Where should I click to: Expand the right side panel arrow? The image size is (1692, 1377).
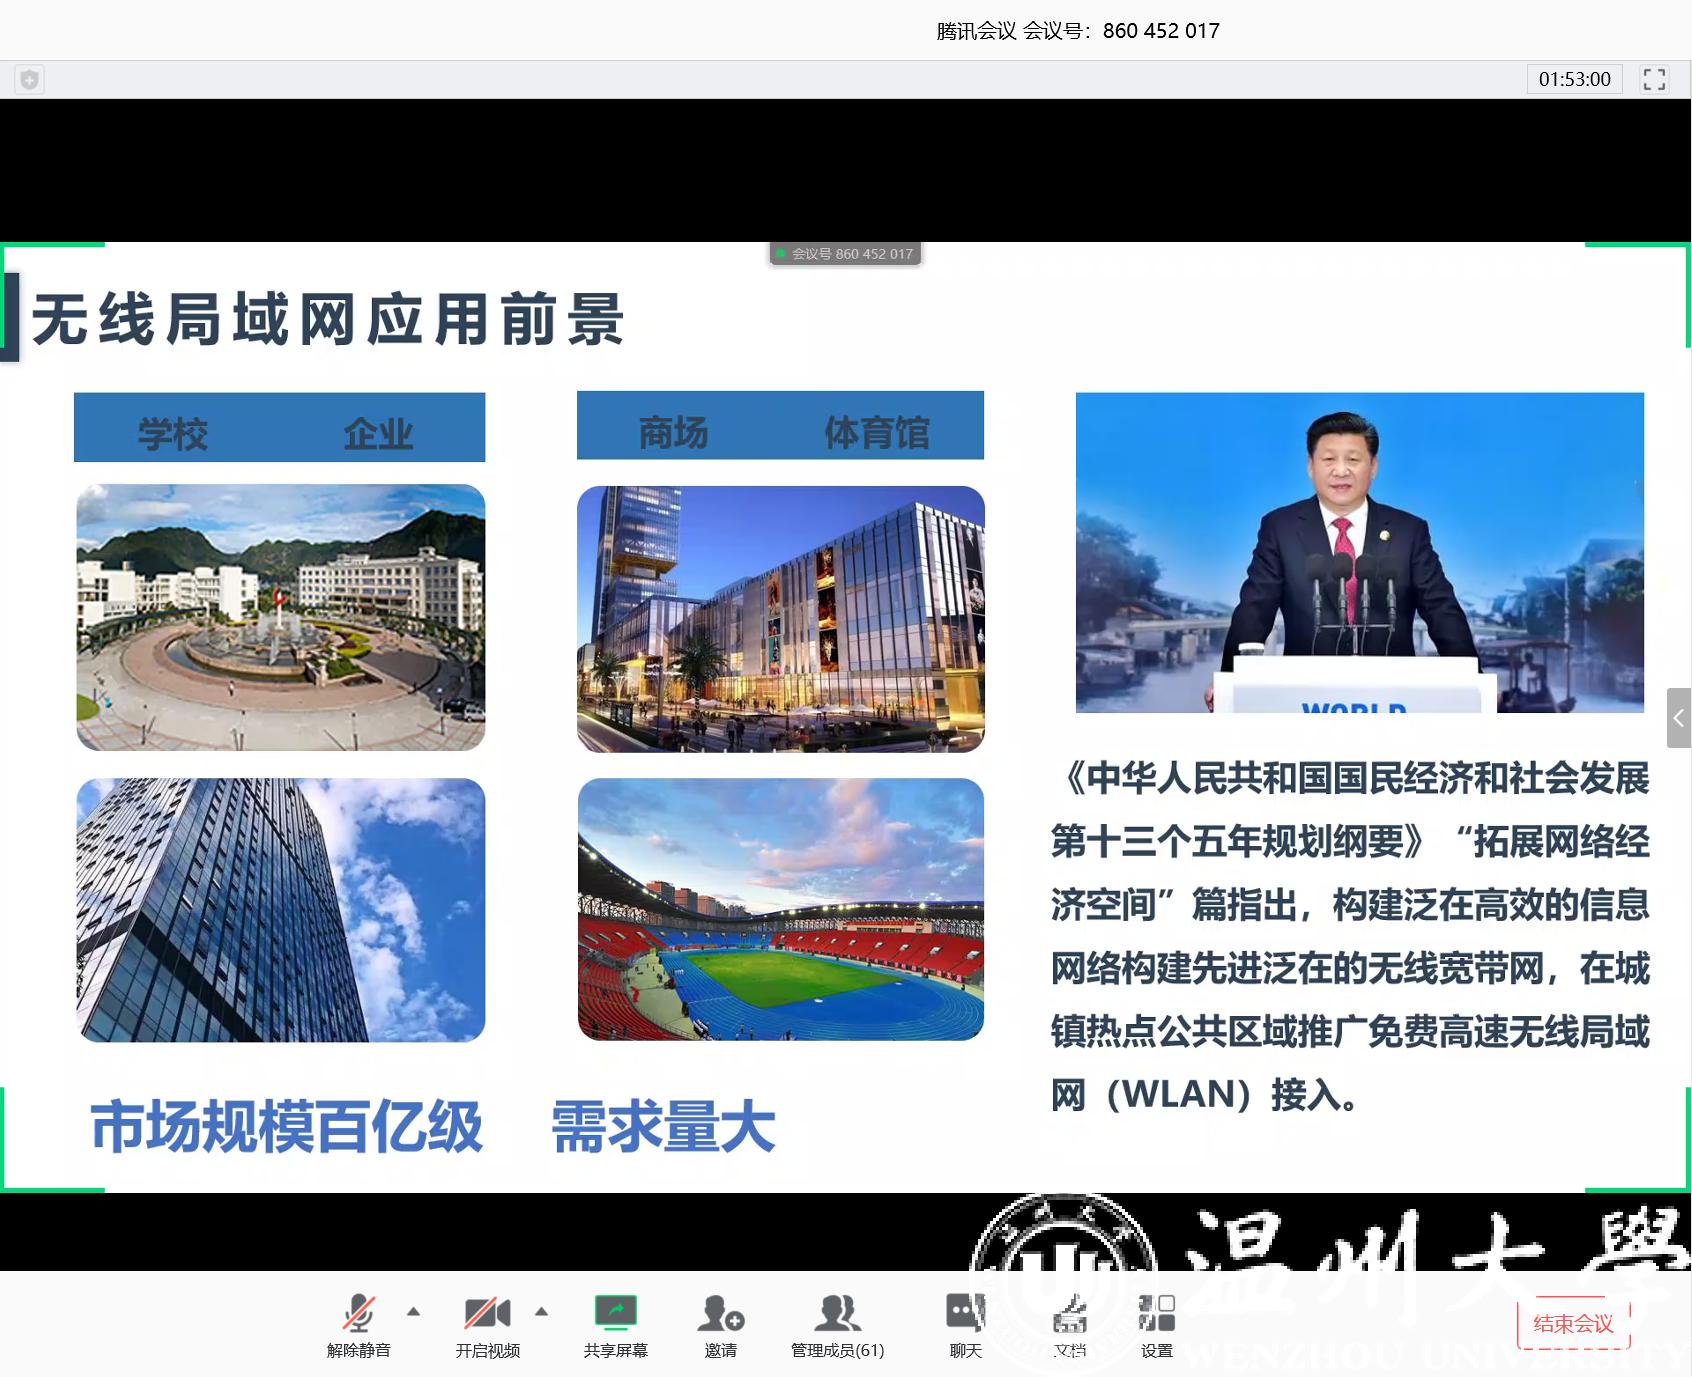[1678, 718]
